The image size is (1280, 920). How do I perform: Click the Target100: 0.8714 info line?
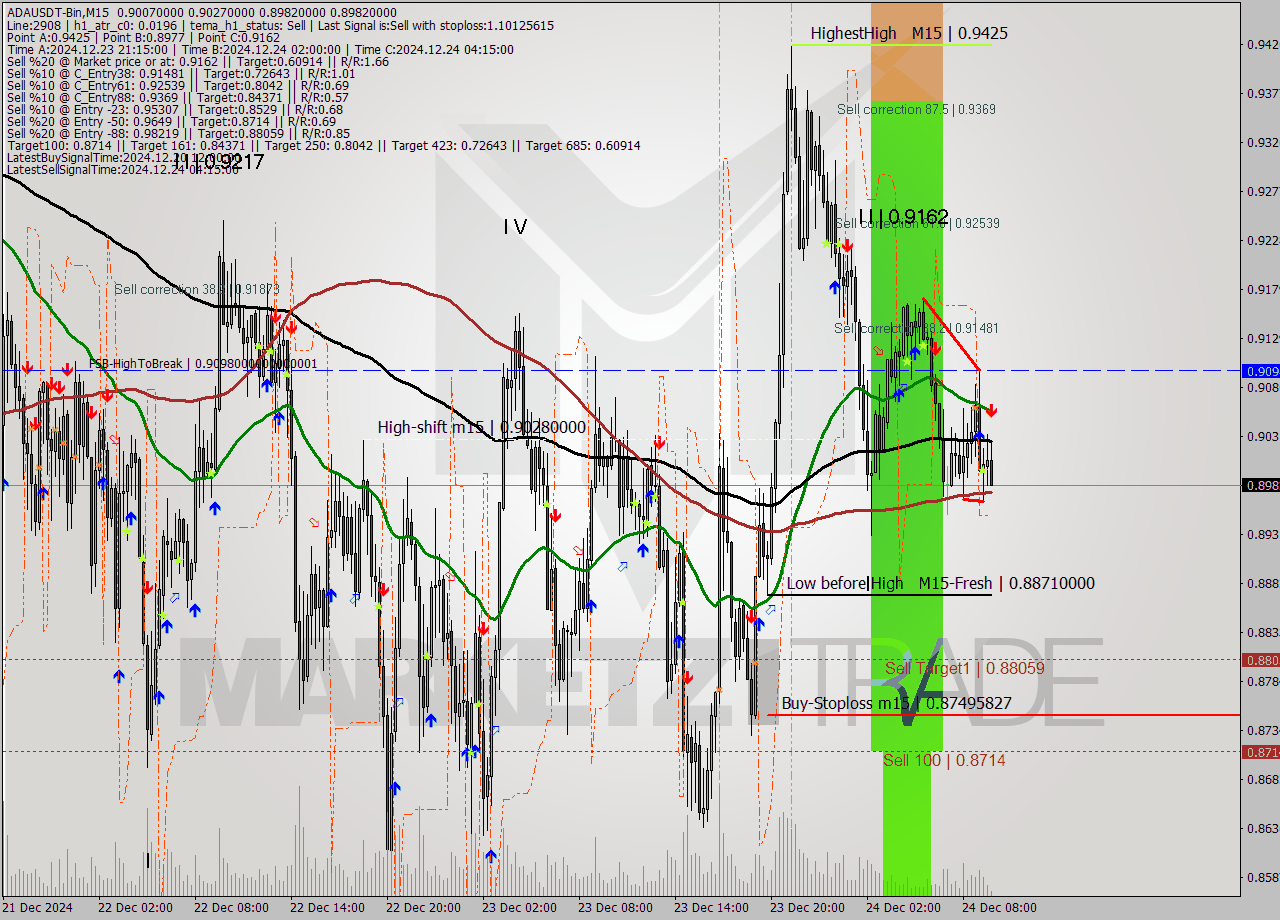tap(323, 145)
